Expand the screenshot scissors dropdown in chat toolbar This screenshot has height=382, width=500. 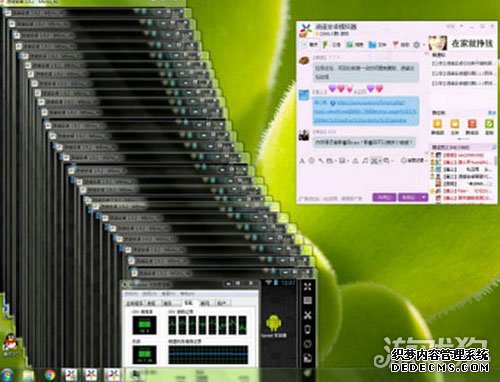[380, 161]
